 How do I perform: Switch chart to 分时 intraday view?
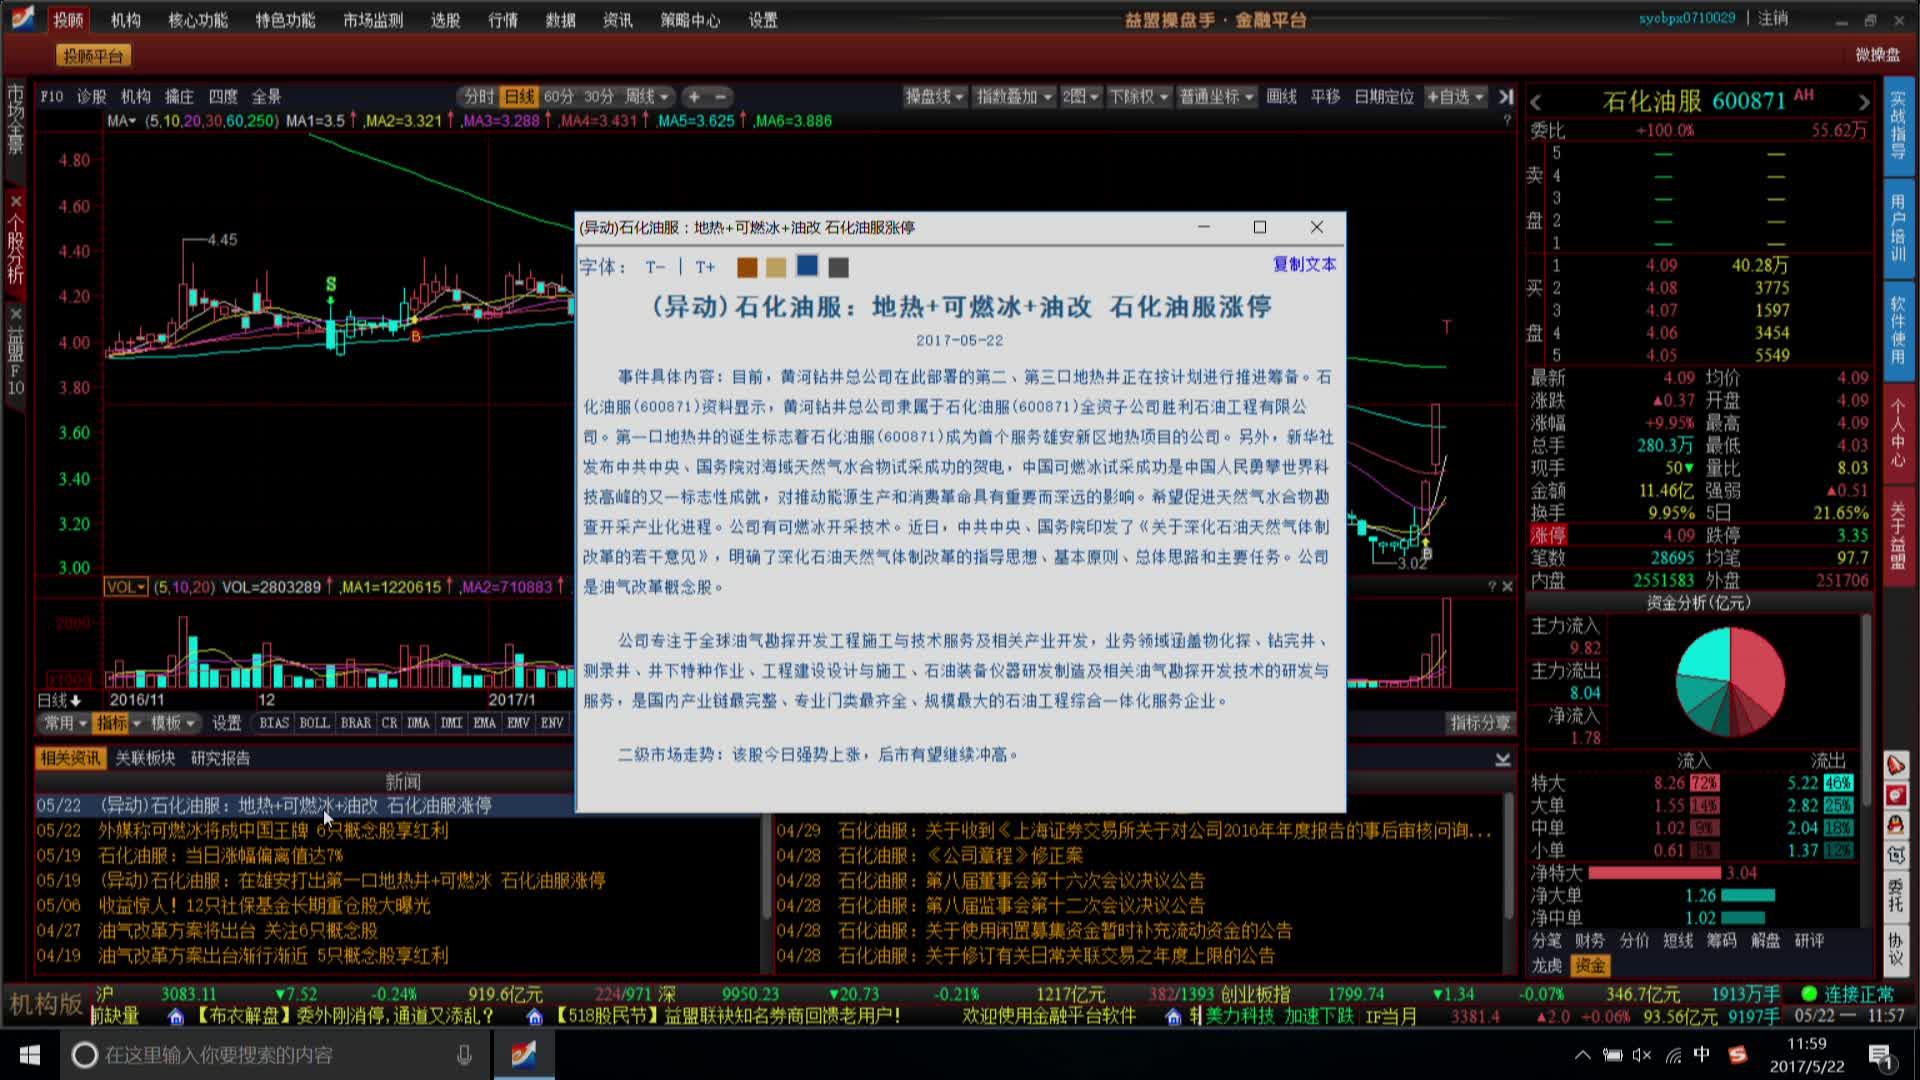[x=479, y=97]
